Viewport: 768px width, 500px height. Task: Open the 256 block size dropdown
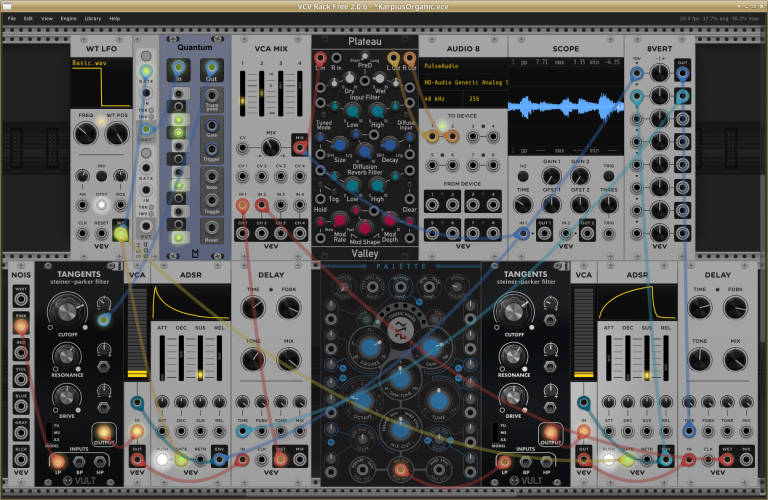pyautogui.click(x=485, y=98)
